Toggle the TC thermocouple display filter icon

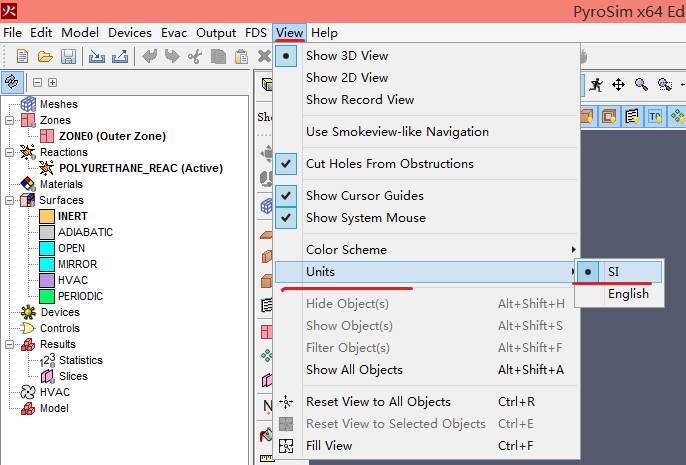(654, 116)
